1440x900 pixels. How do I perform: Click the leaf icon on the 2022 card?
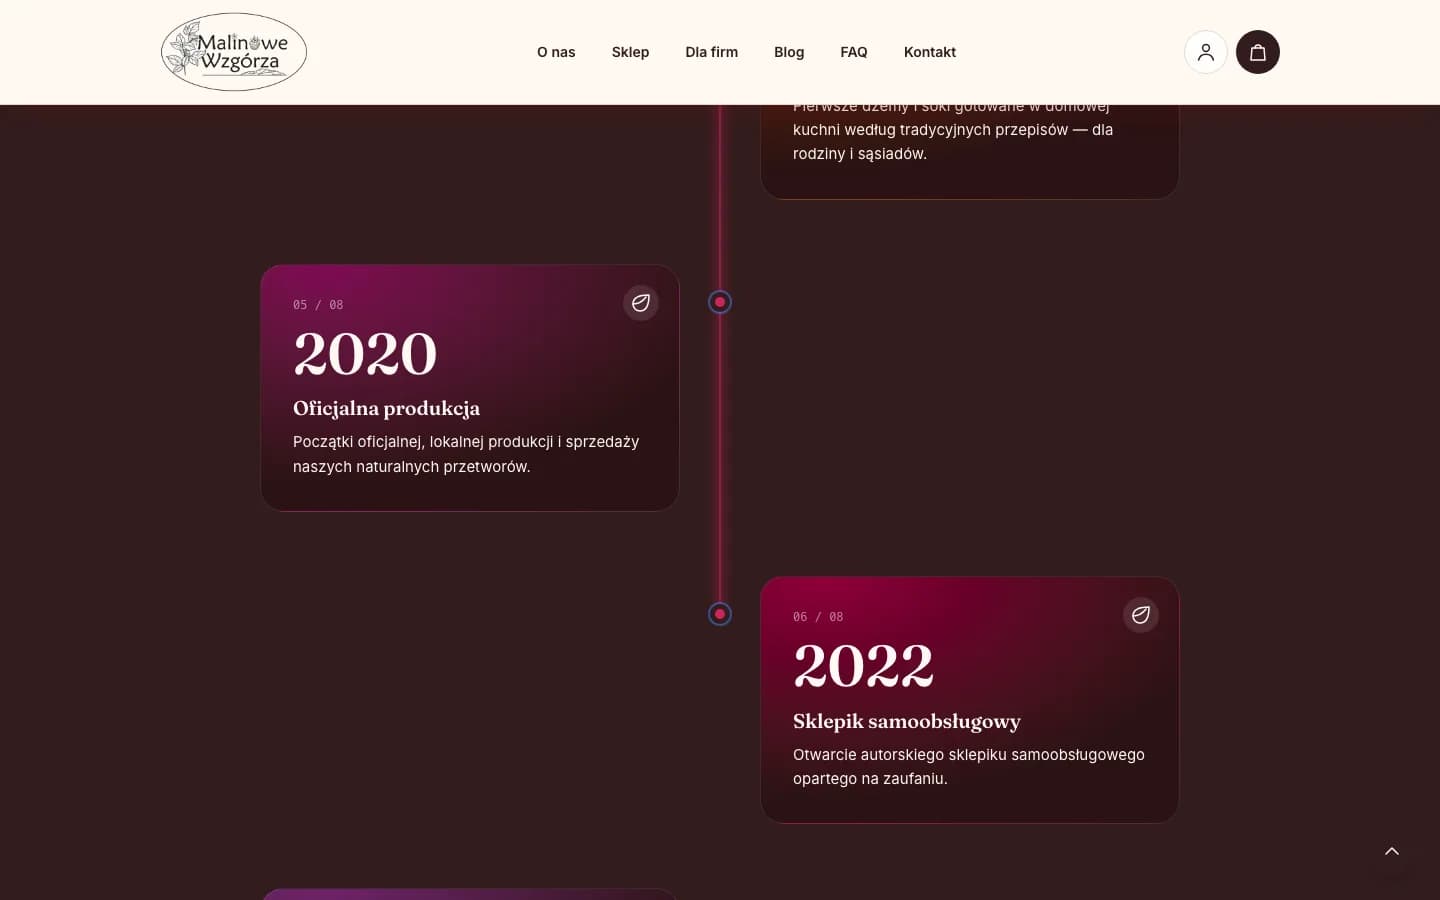1141,614
